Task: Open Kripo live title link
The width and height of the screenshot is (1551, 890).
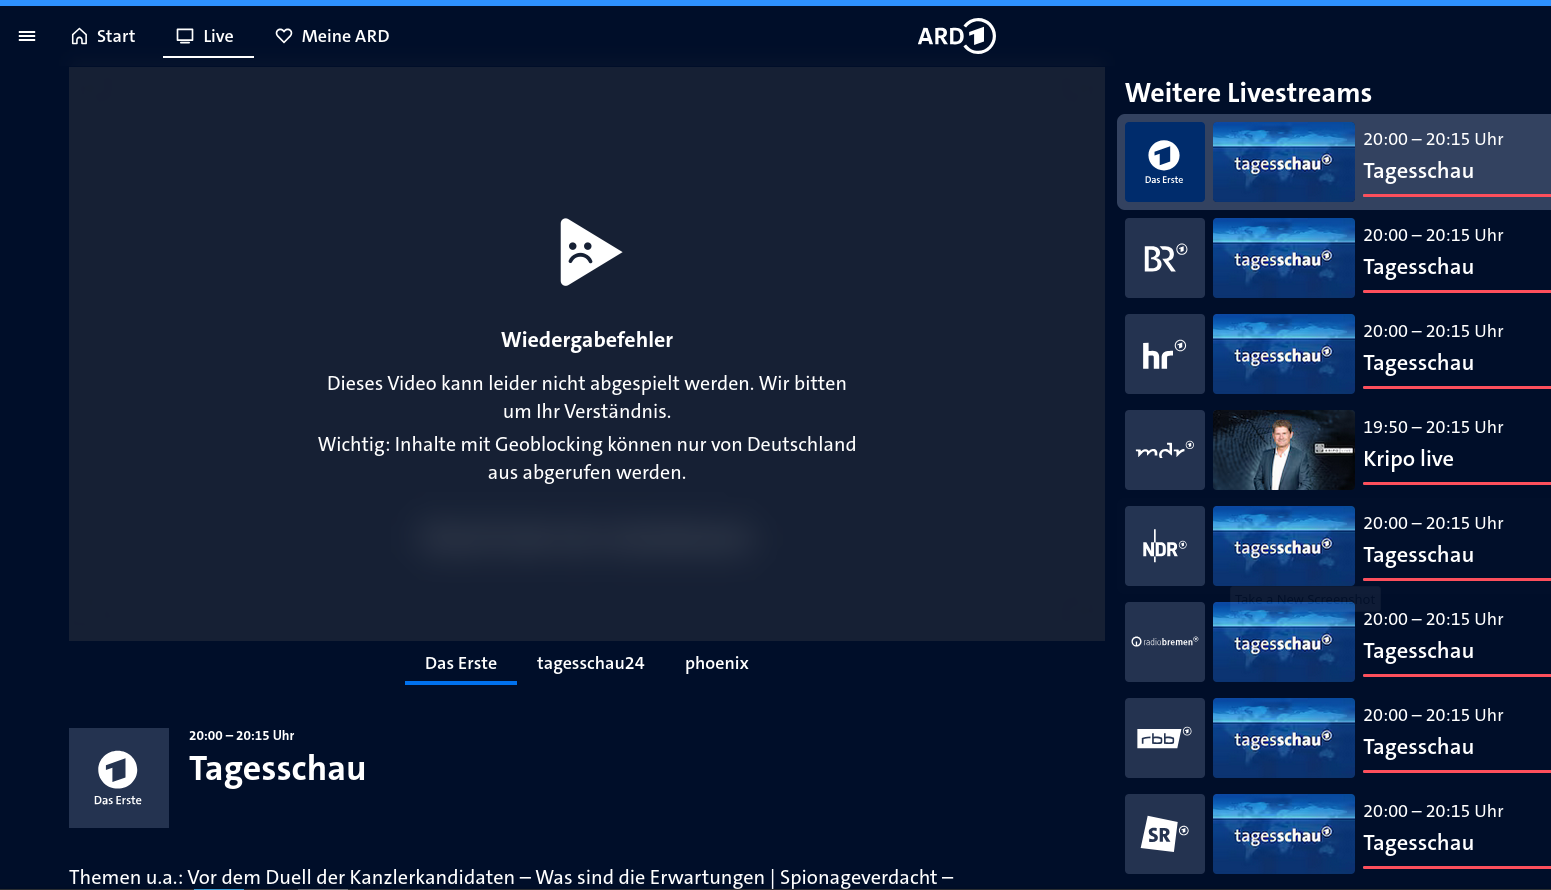Action: pos(1408,459)
